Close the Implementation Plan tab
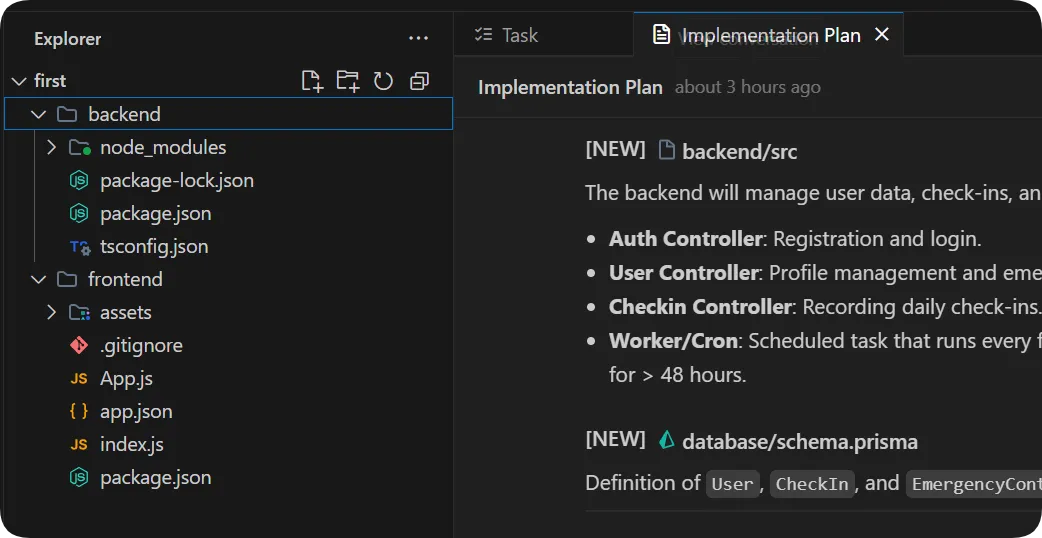This screenshot has height=538, width=1042. (881, 35)
